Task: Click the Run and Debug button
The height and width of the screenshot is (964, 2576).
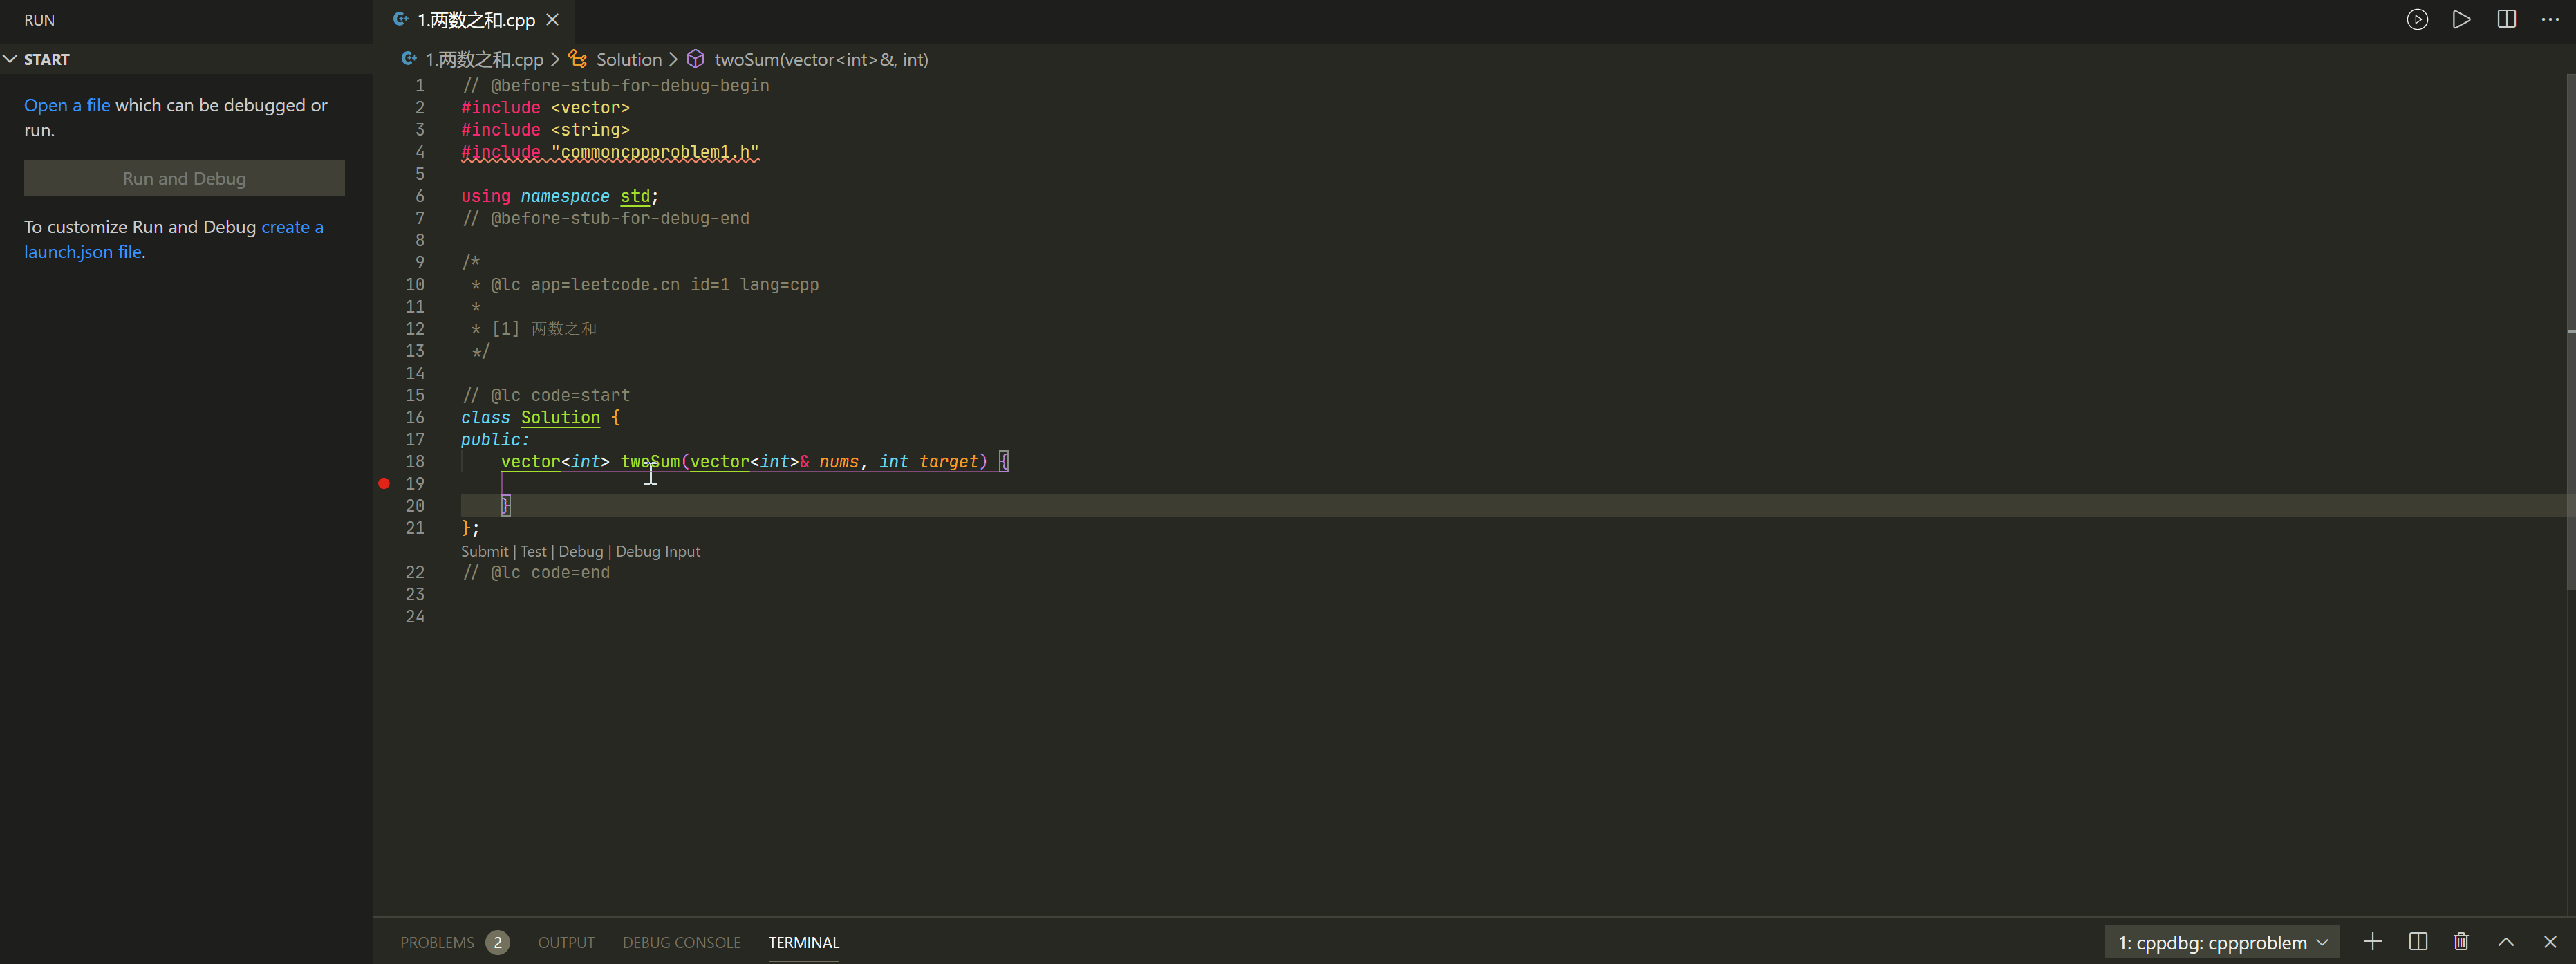Action: tap(184, 178)
